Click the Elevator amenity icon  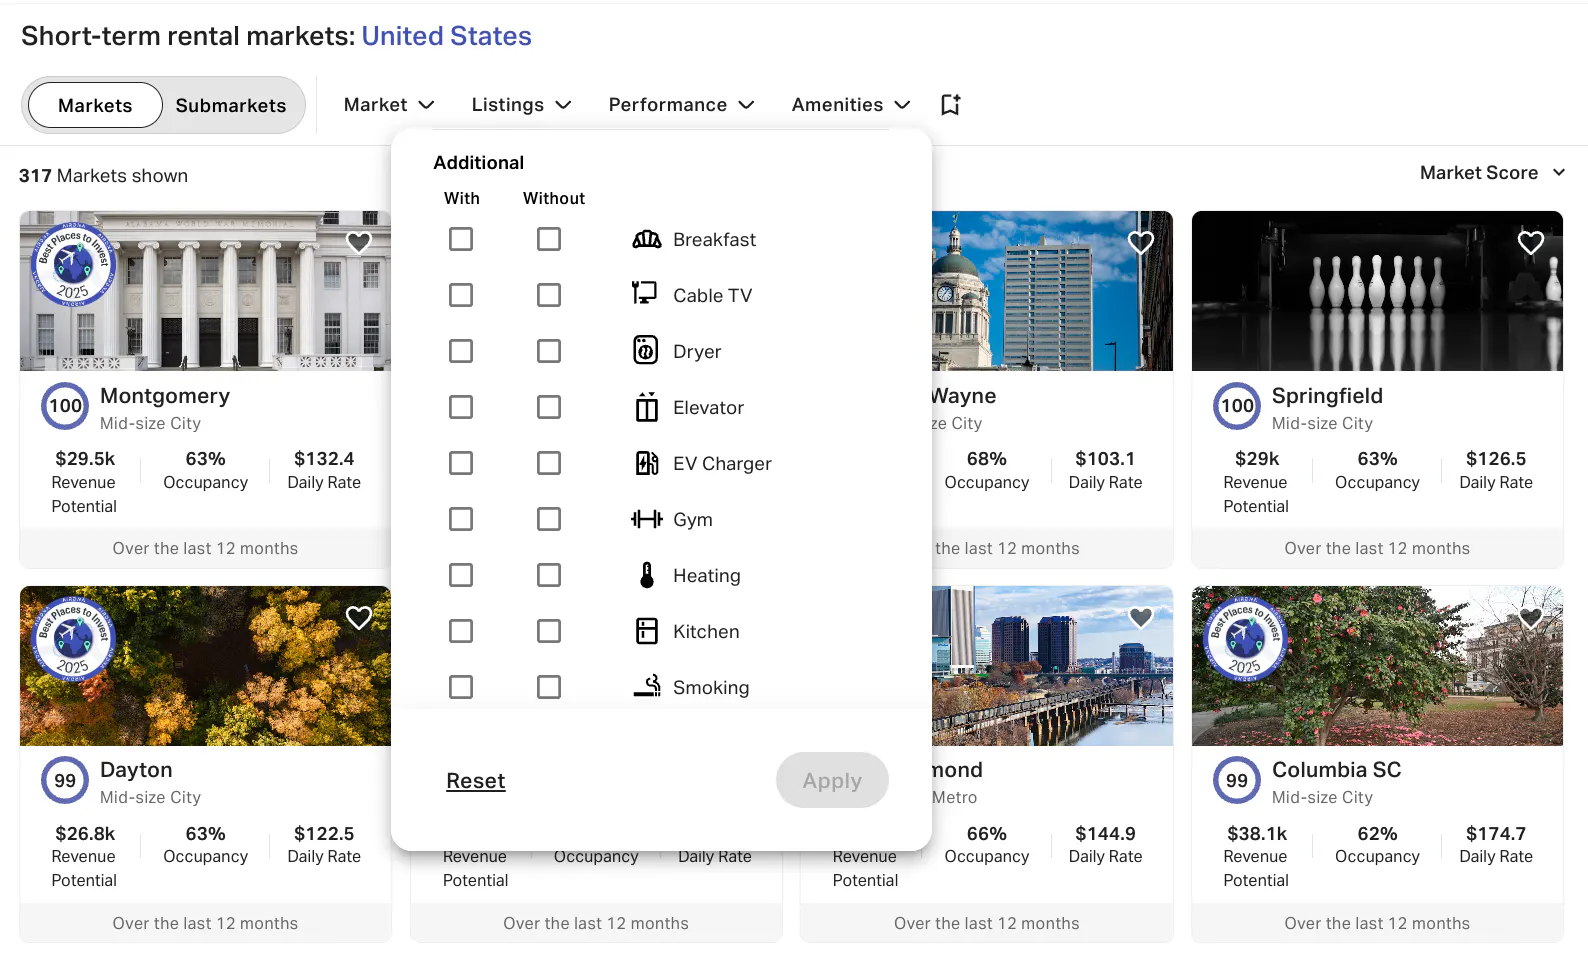[x=647, y=407]
